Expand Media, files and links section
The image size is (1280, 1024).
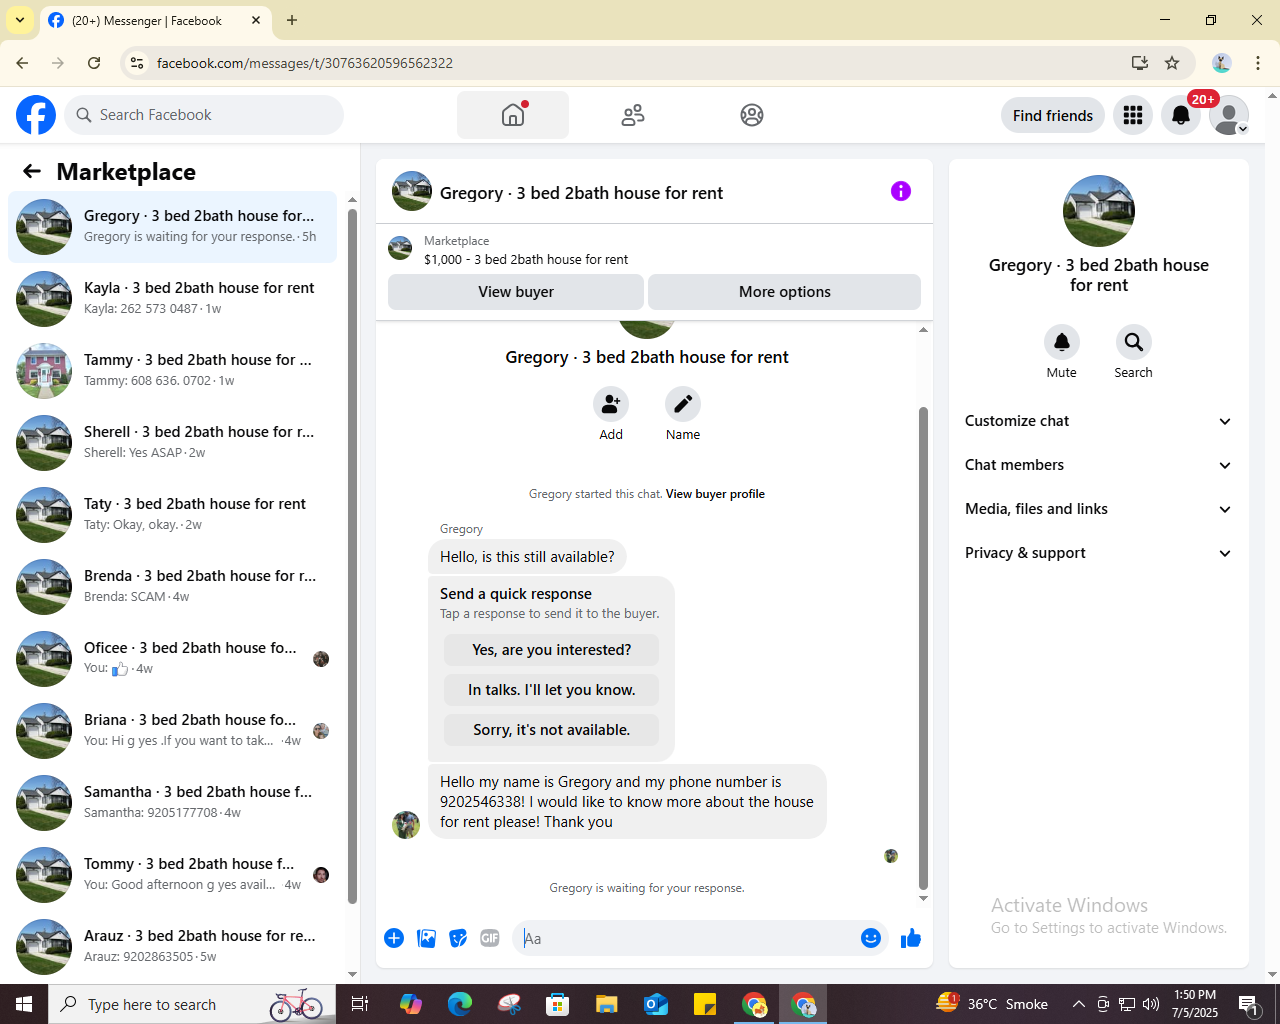(x=1099, y=509)
